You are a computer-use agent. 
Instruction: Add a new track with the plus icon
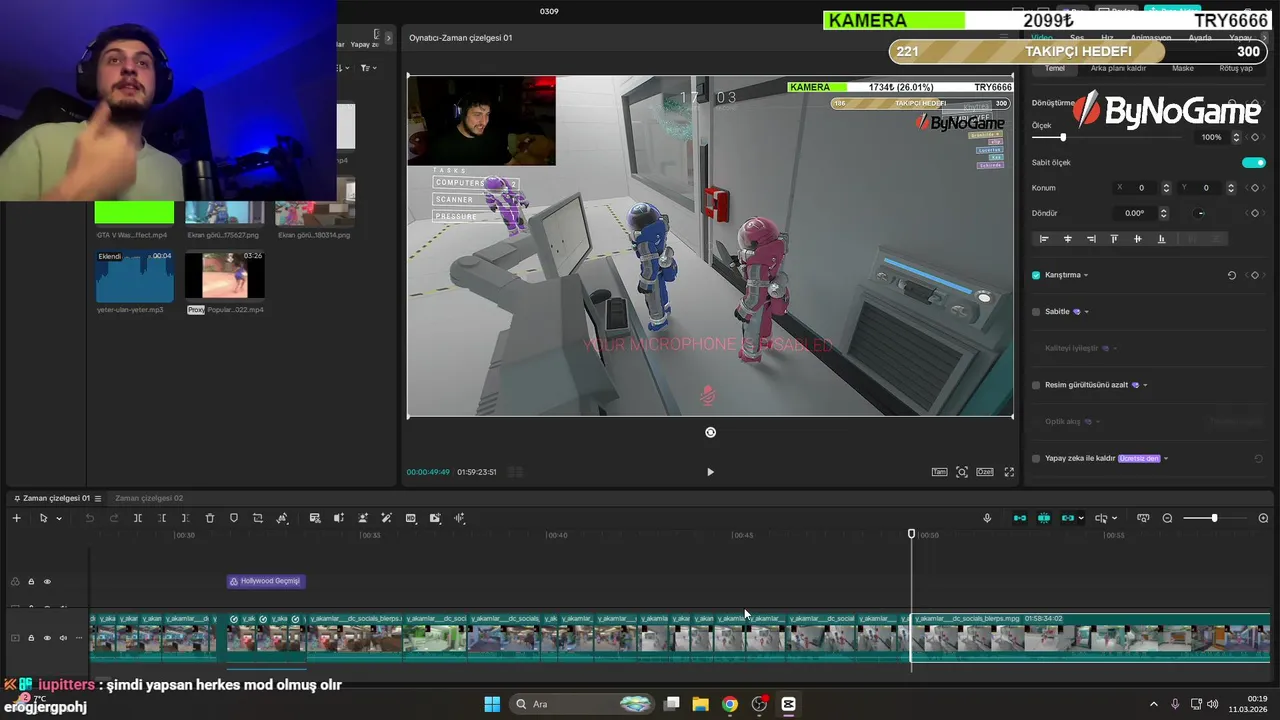[x=16, y=518]
